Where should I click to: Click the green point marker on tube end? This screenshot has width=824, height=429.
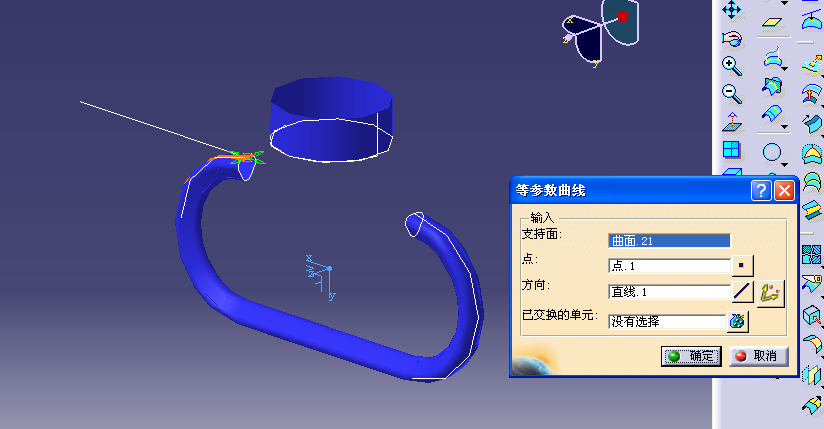click(x=248, y=157)
